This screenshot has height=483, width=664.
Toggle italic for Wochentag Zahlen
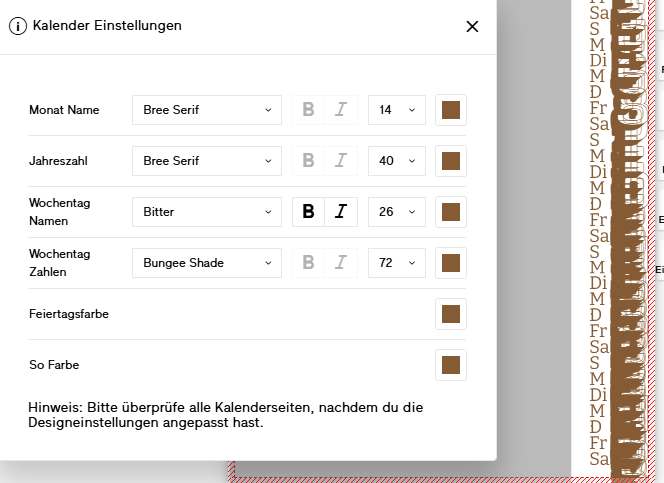(341, 263)
